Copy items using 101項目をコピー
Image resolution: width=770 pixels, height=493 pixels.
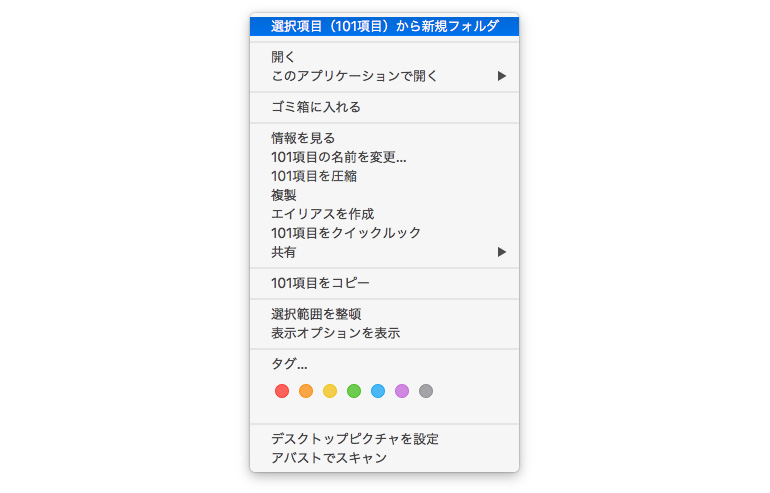pos(320,283)
